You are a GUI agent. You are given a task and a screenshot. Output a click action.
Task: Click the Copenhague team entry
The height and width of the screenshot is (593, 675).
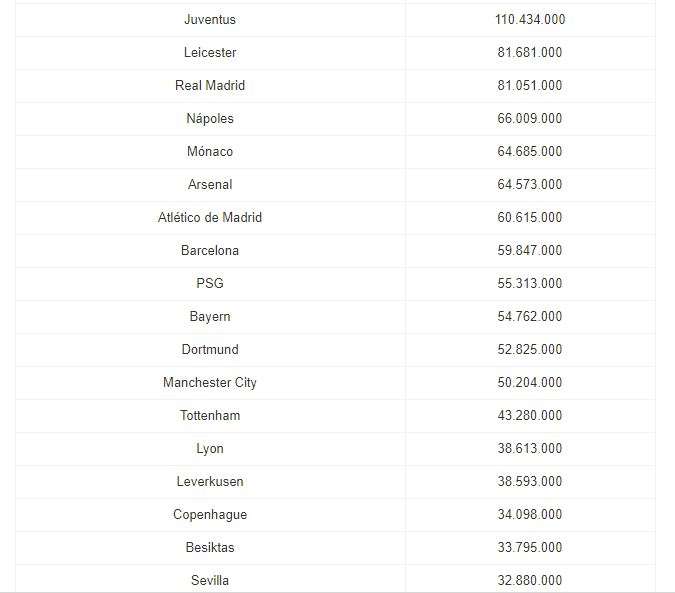(210, 514)
